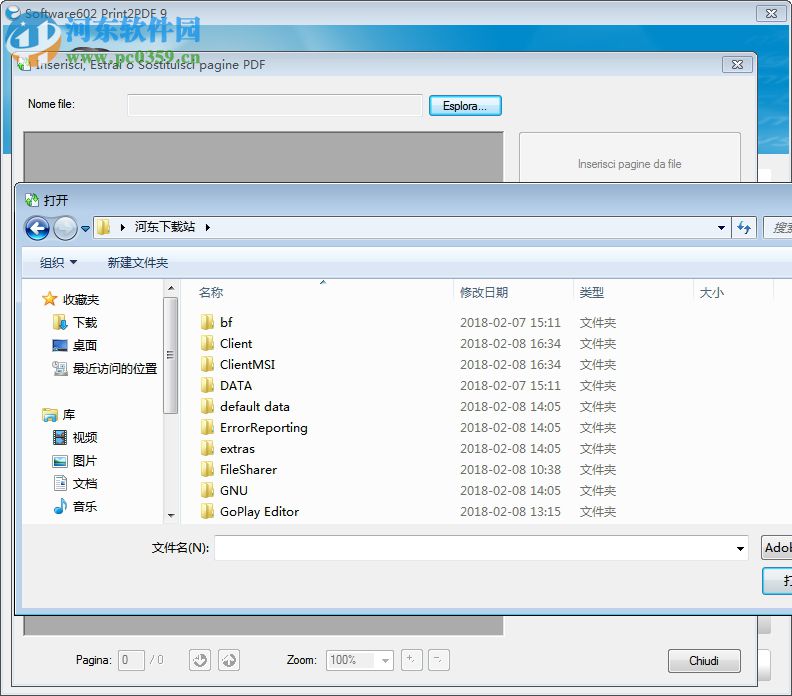Click the navigation pane scroll up arrow
792x696 pixels.
171,288
